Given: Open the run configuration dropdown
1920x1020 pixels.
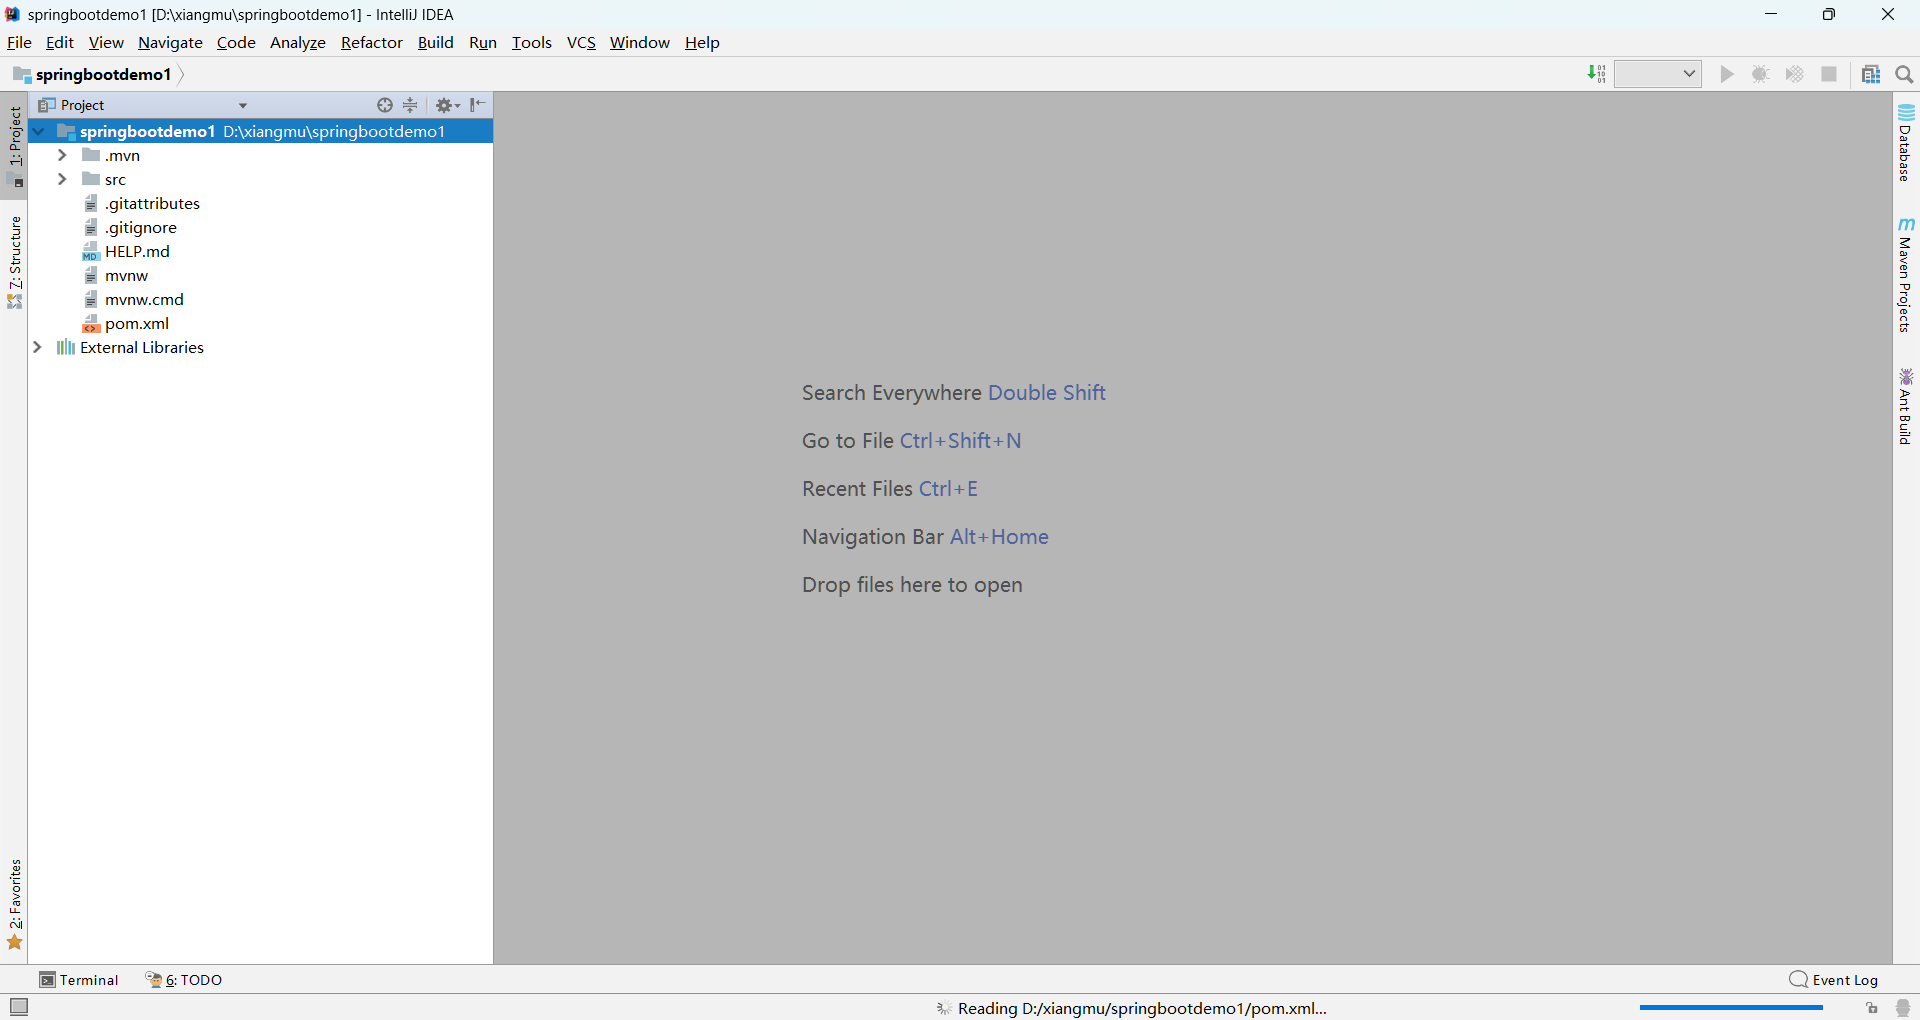Looking at the screenshot, I should click(1658, 74).
